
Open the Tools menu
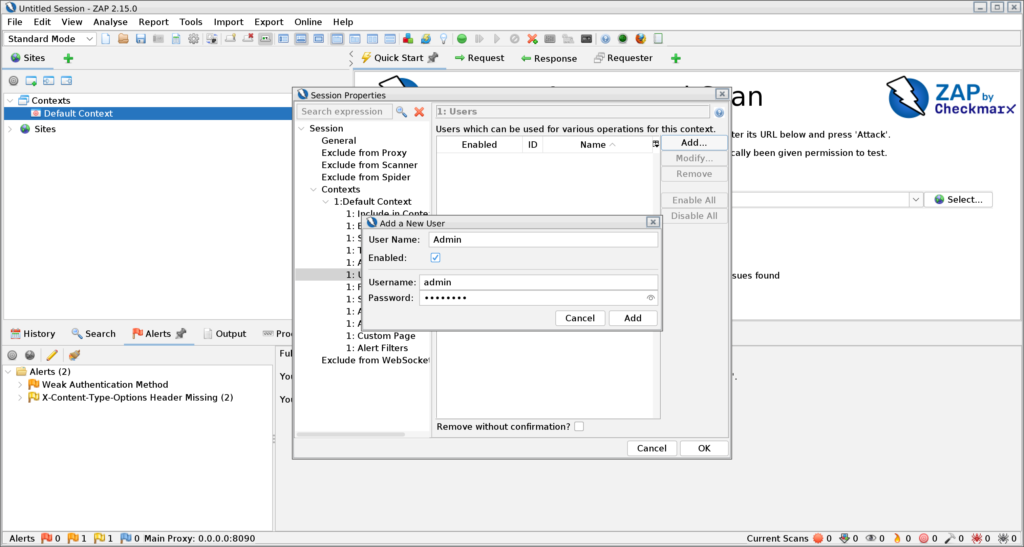191,22
